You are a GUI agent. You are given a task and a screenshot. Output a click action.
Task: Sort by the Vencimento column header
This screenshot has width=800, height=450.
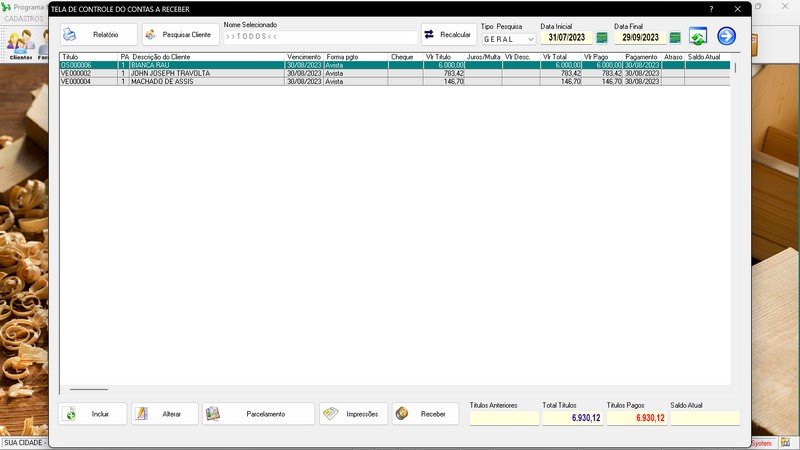pos(304,57)
